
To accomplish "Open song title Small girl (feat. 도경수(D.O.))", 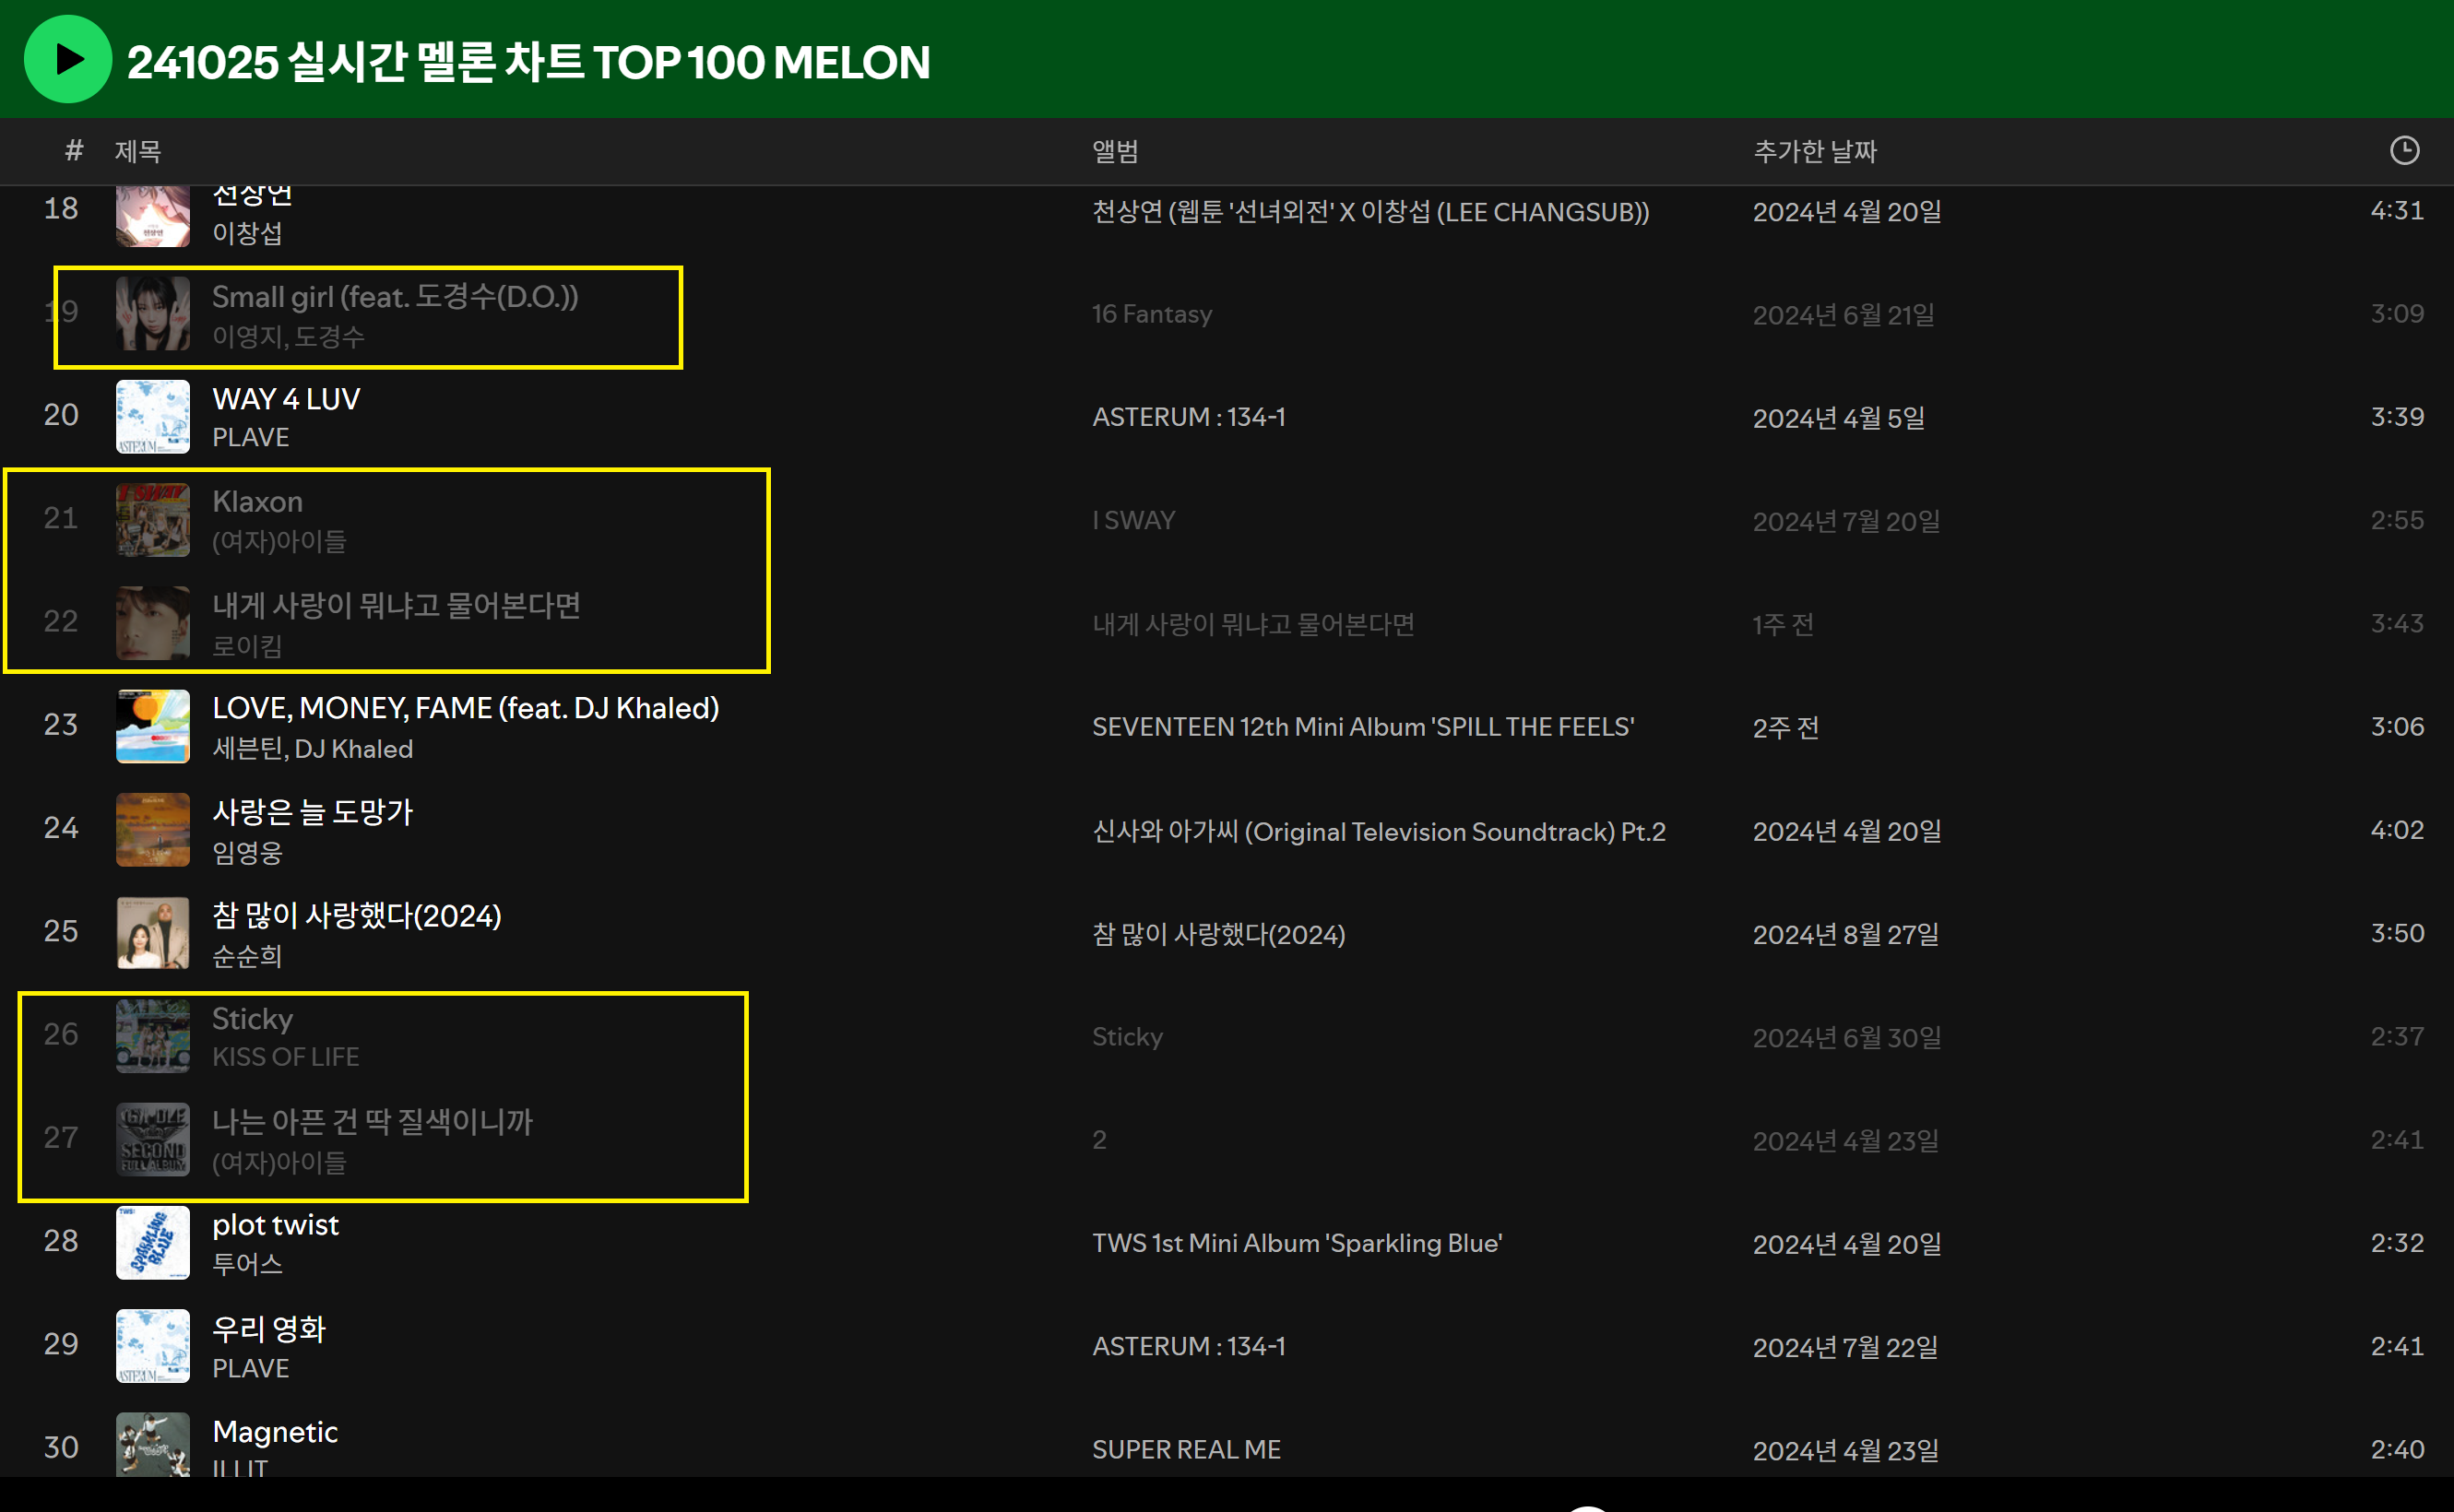I will pos(395,297).
